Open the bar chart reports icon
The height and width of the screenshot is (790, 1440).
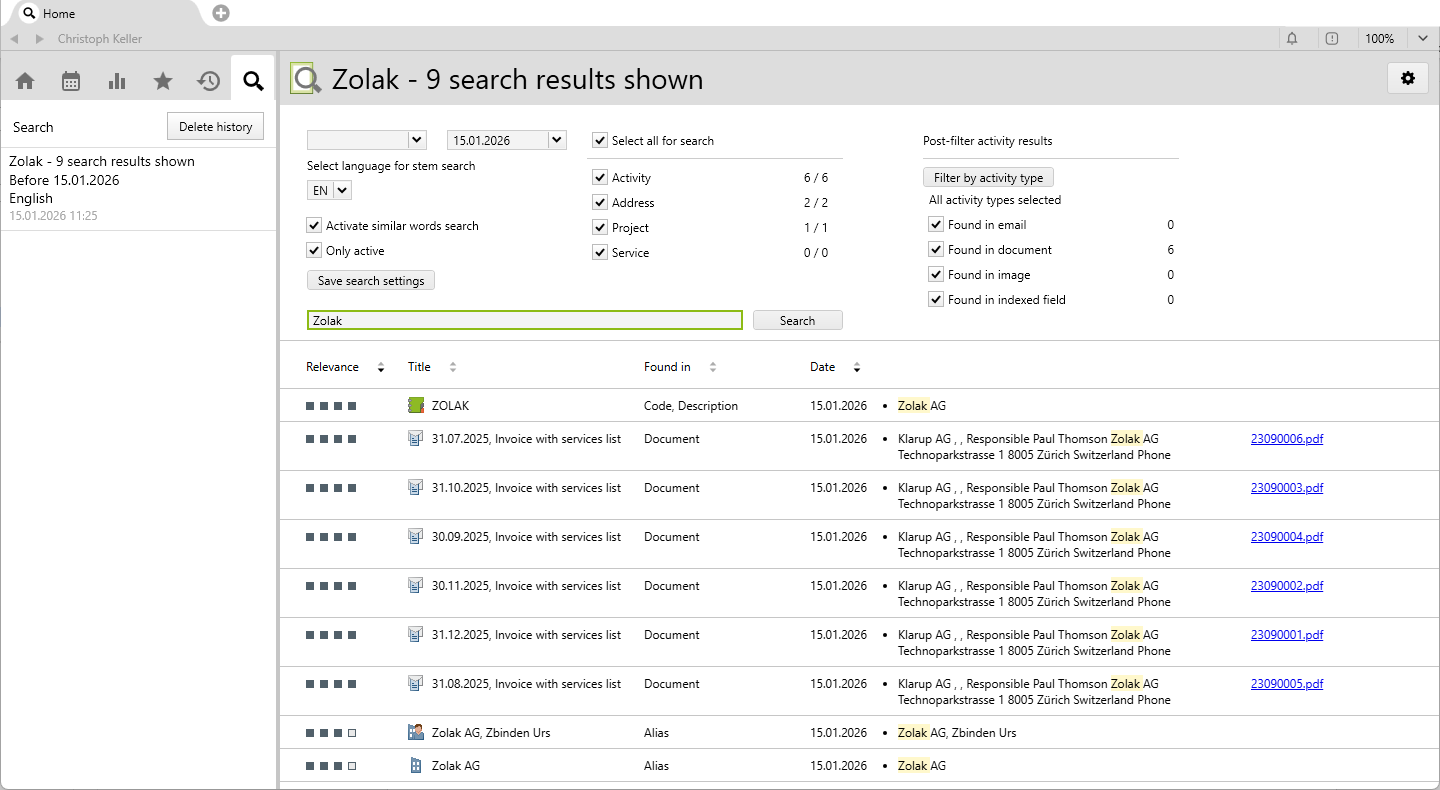(117, 81)
